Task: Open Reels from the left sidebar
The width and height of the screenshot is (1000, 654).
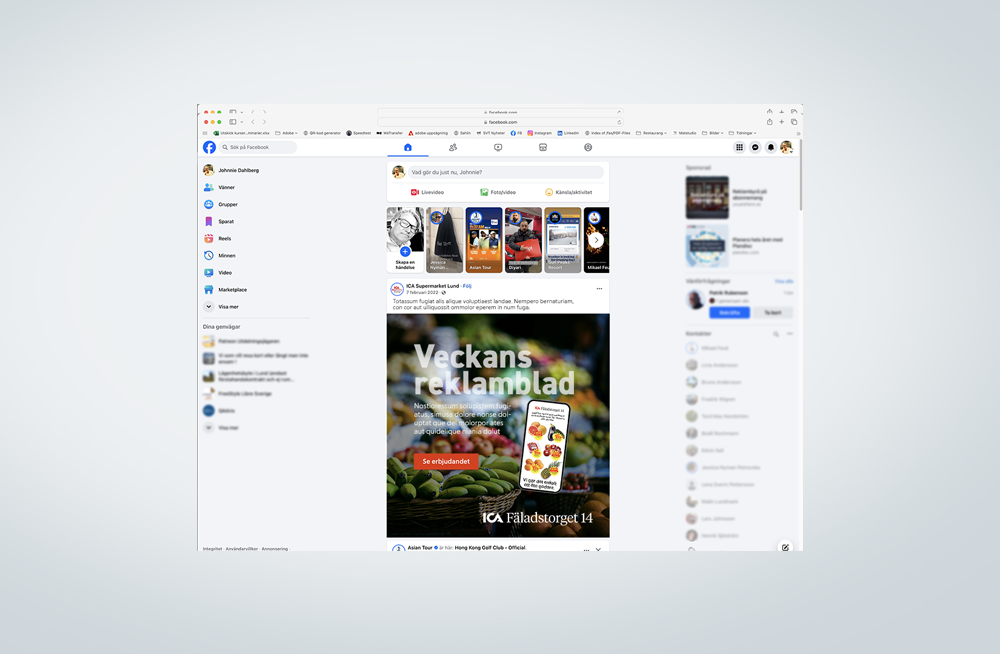Action: tap(224, 239)
